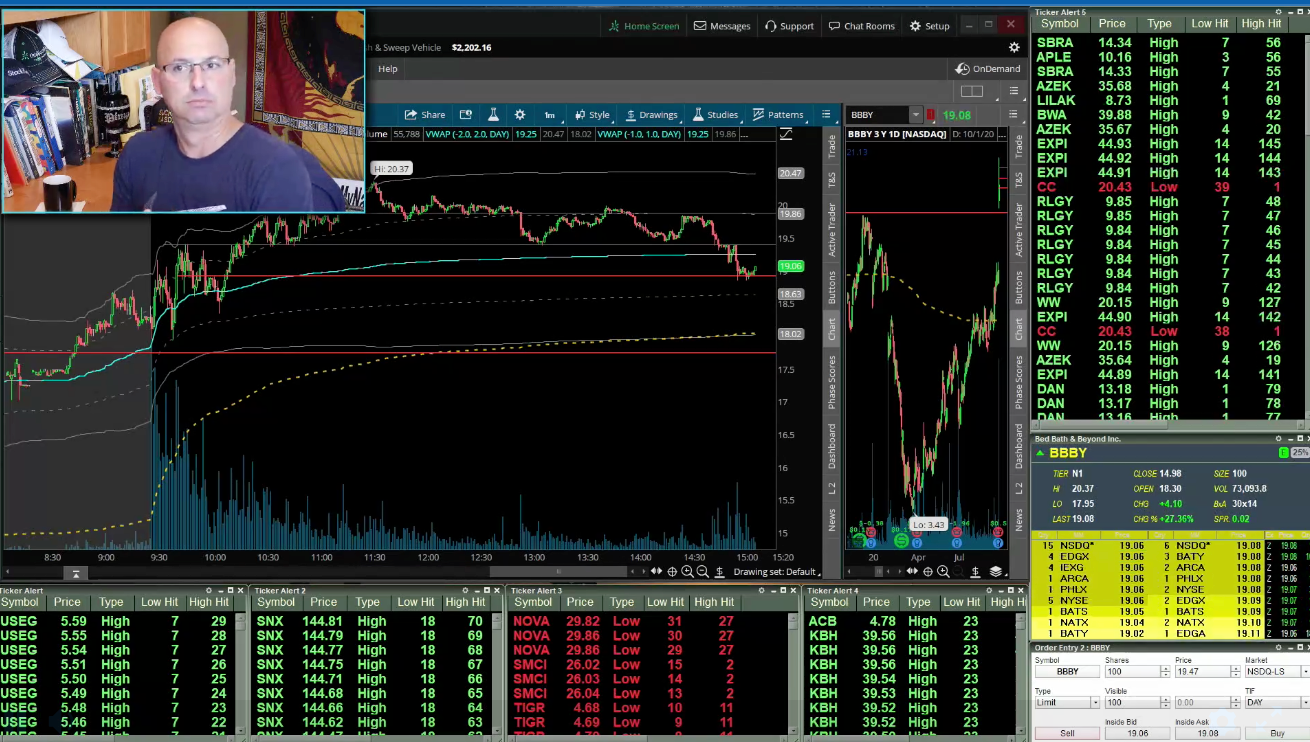The image size is (1310, 742).
Task: Open Ticker Alert 2 settings gear
Action: [465, 590]
